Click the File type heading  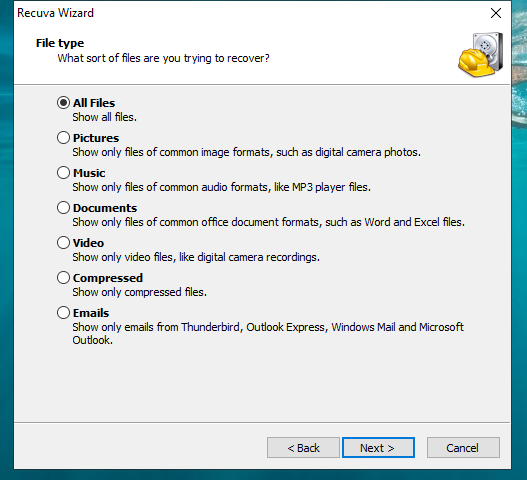[x=60, y=43]
